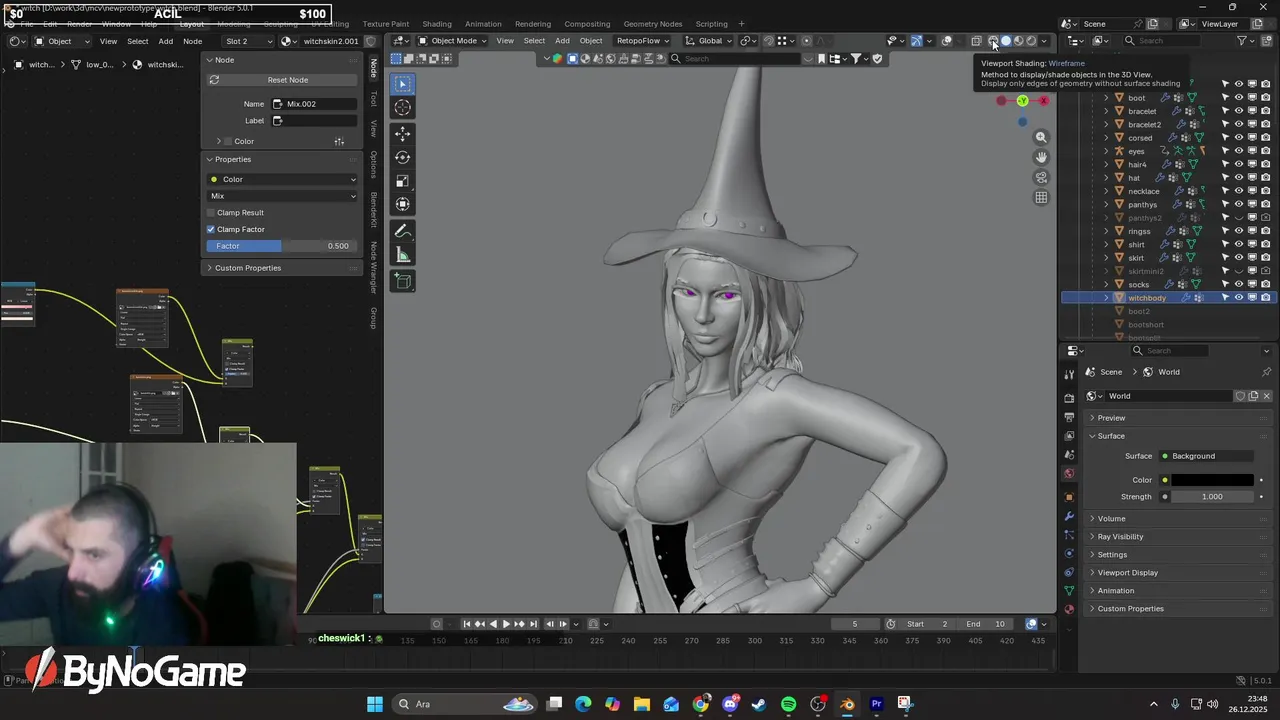Open Premiere Pro in the taskbar

876,704
